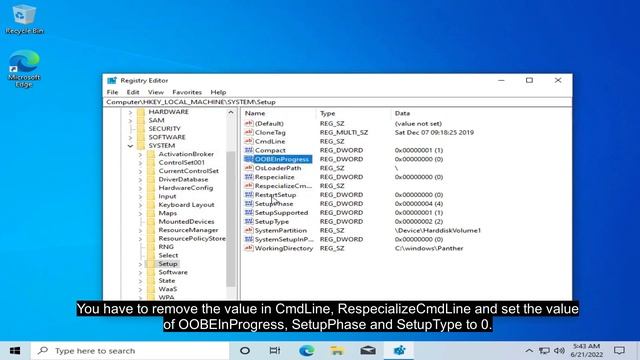Select the Select registry key
The height and width of the screenshot is (360, 640).
[168, 256]
